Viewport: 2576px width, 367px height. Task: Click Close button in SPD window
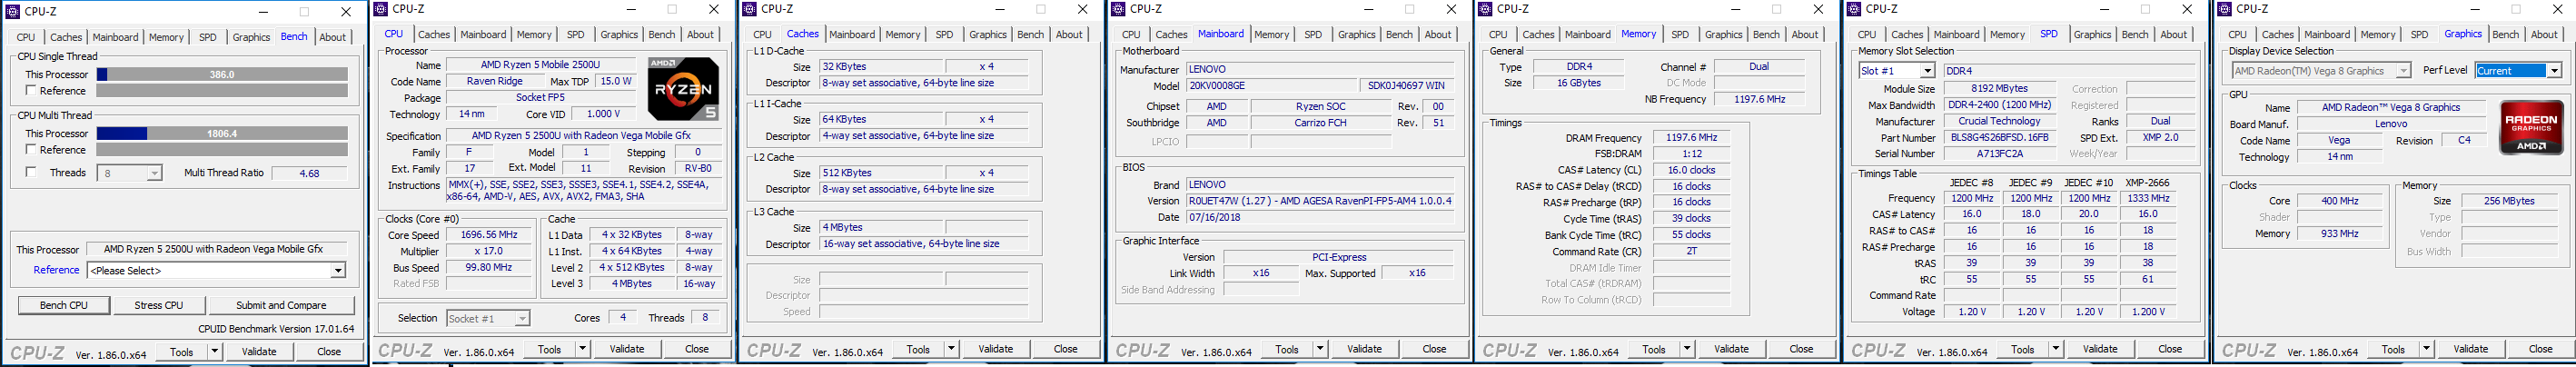click(x=2170, y=349)
